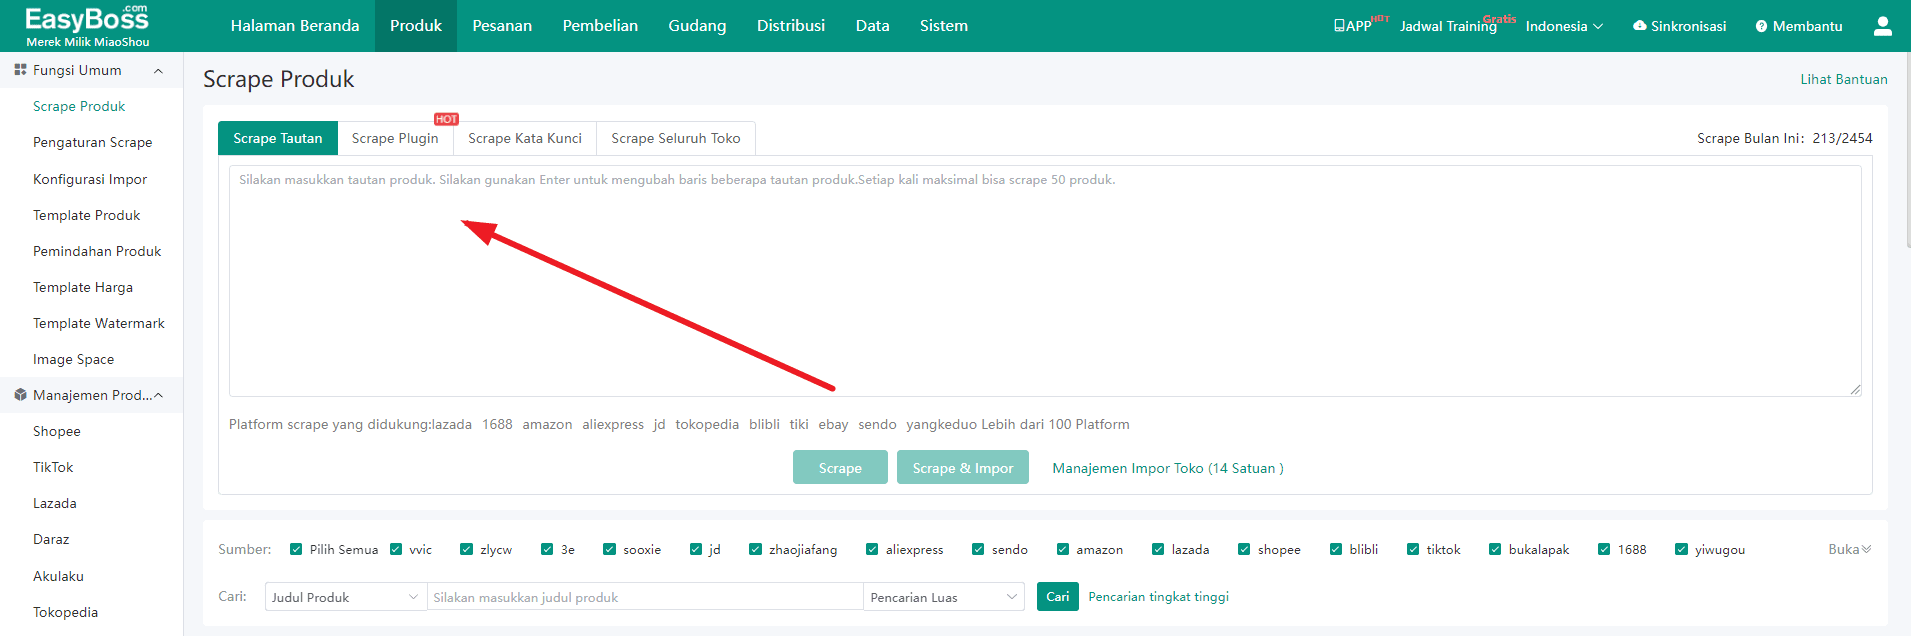Screen dimensions: 1911x636
Task: Uncheck the sendo source checkbox
Action: pos(978,549)
